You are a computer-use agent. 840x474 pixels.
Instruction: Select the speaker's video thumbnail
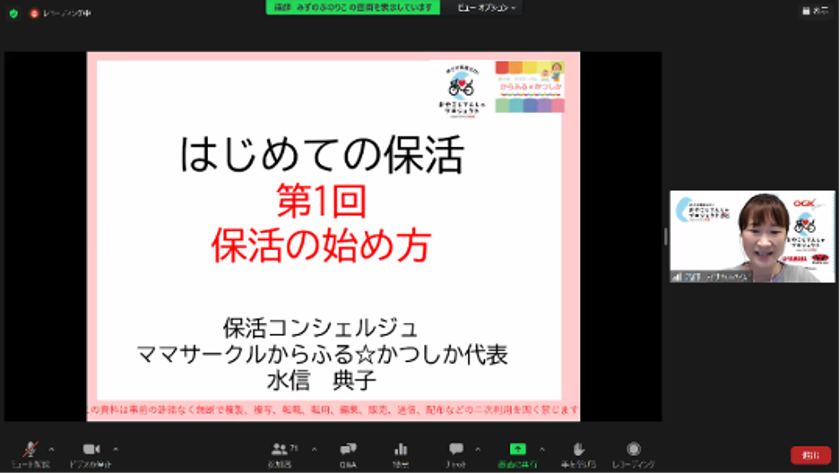752,236
